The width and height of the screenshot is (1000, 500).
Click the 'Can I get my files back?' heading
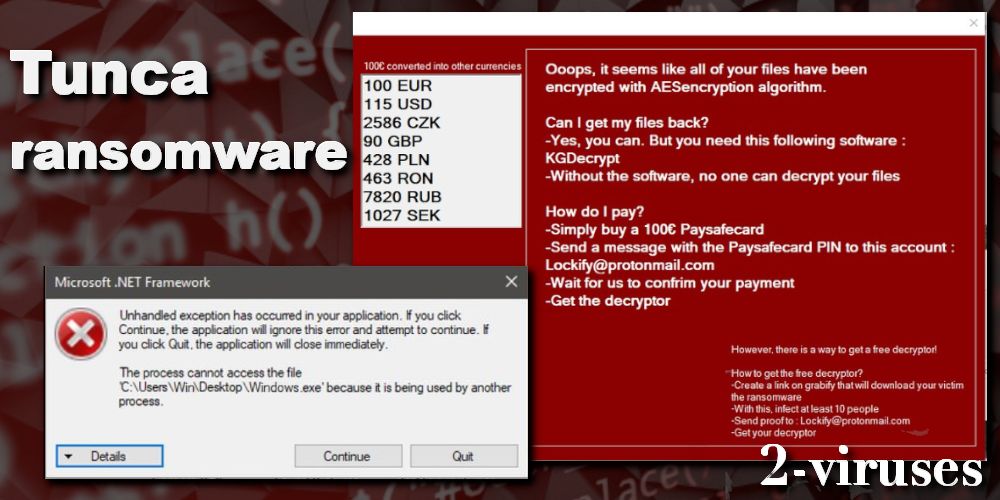point(627,122)
